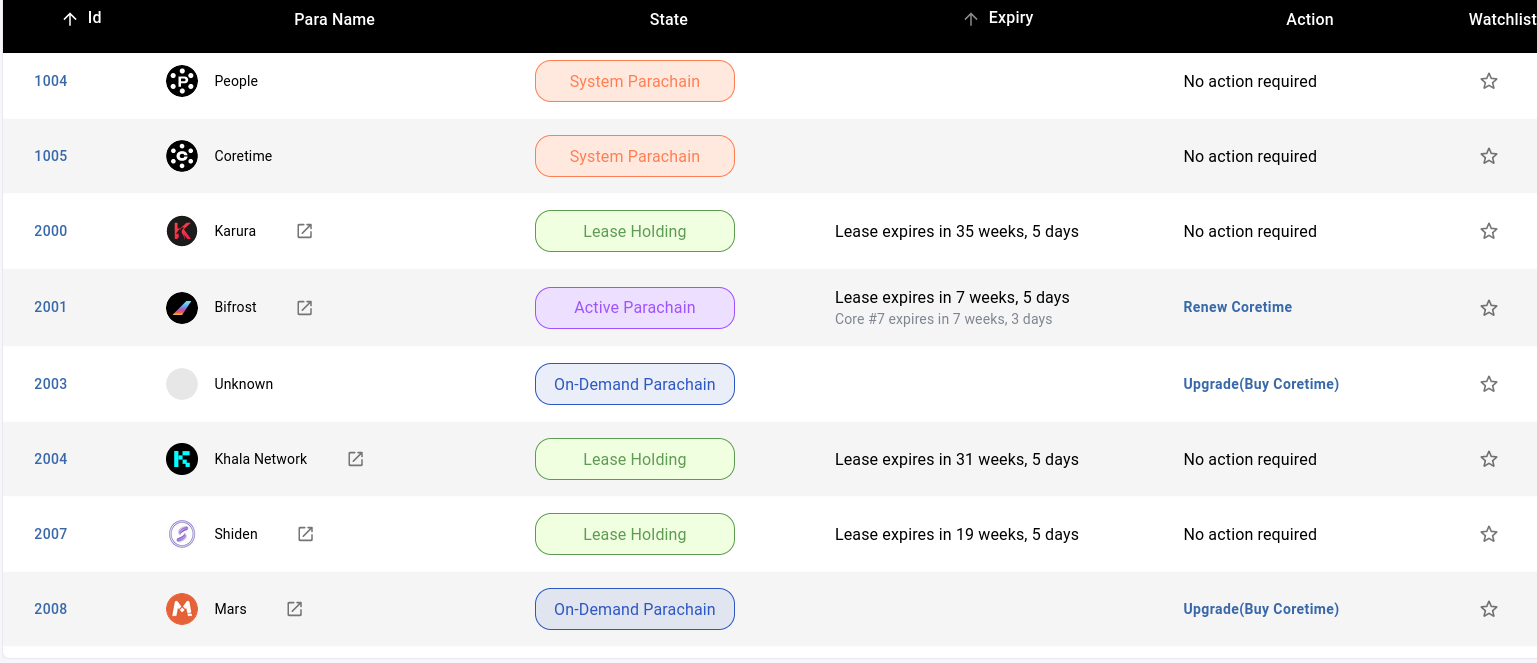1537x663 pixels.
Task: Click the State column header
Action: [668, 19]
